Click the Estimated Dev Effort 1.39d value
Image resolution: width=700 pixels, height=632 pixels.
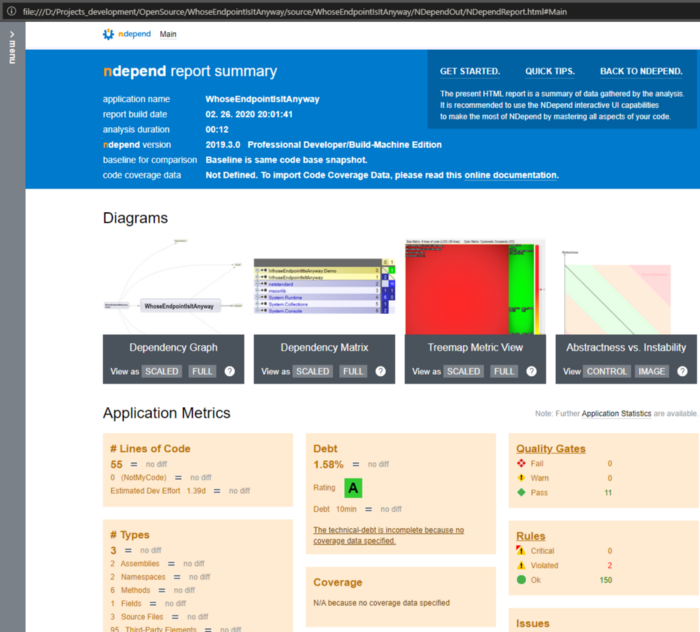click(196, 491)
